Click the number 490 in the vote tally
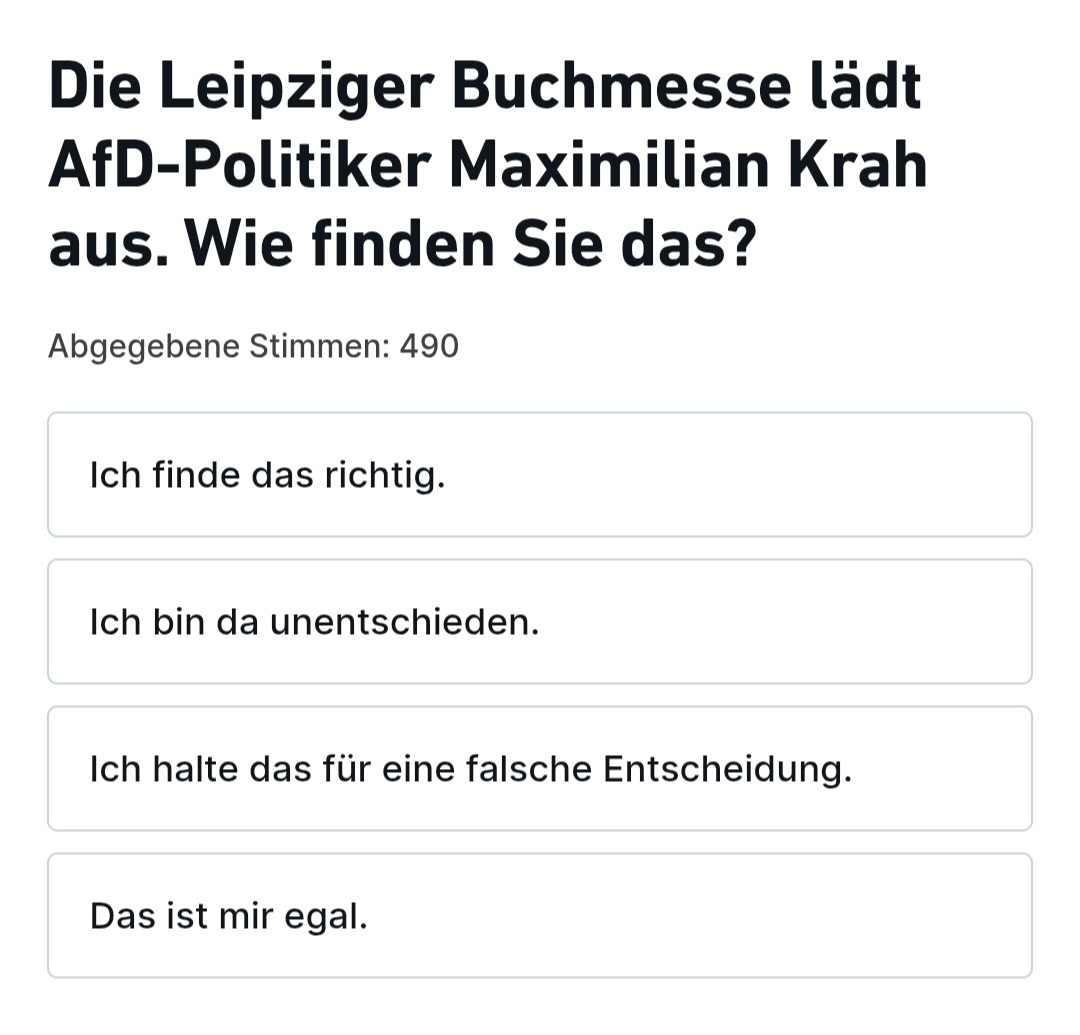 tap(429, 347)
